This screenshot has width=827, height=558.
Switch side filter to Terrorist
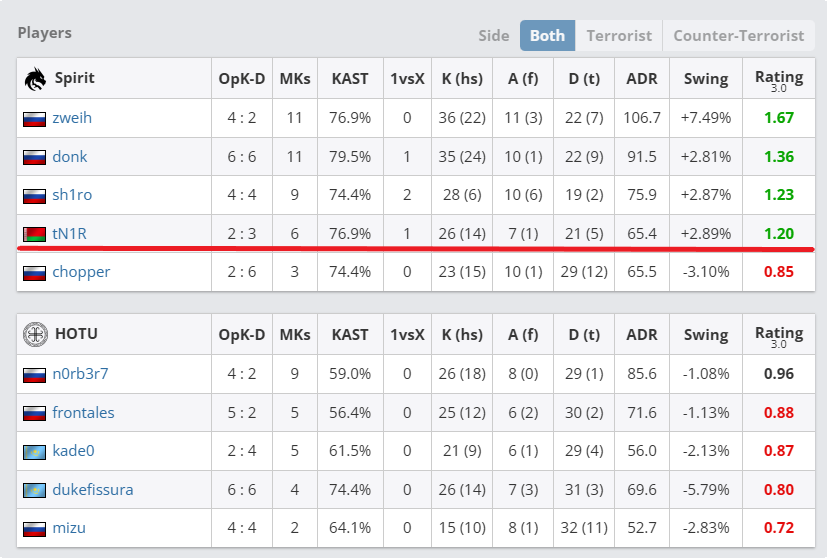pyautogui.click(x=619, y=36)
